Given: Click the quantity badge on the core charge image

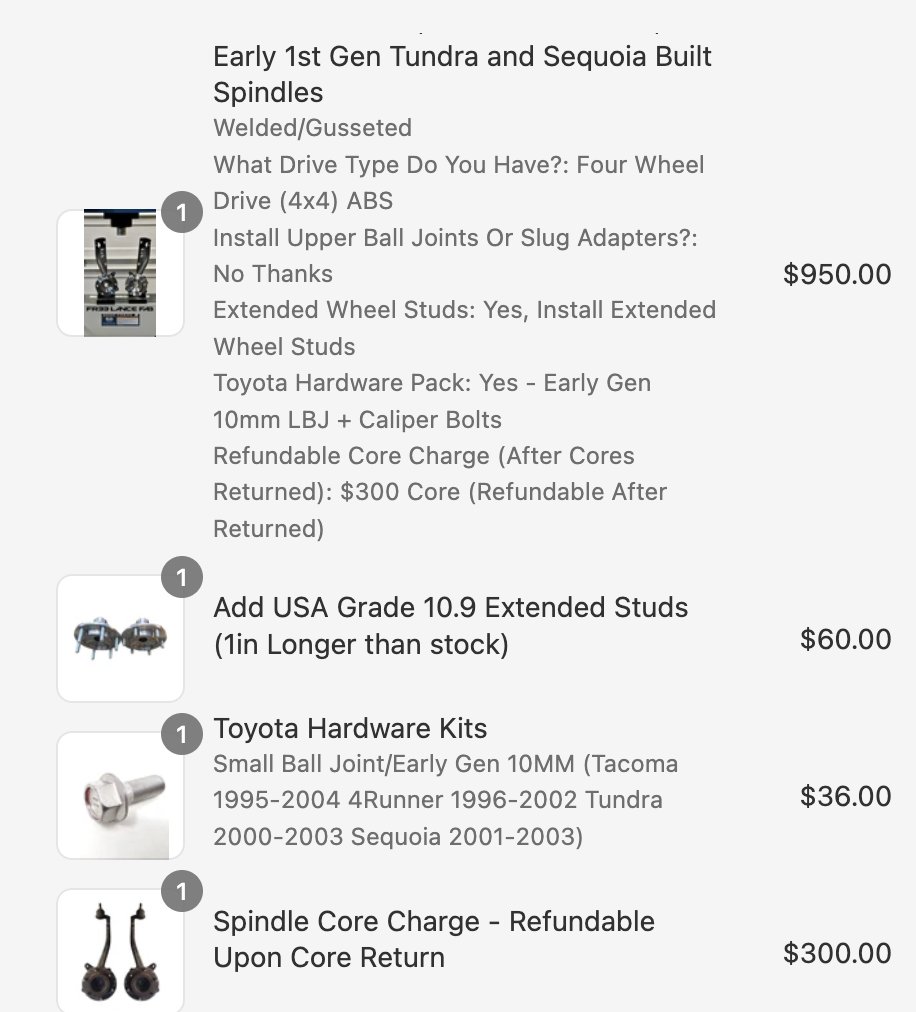Looking at the screenshot, I should coord(182,891).
